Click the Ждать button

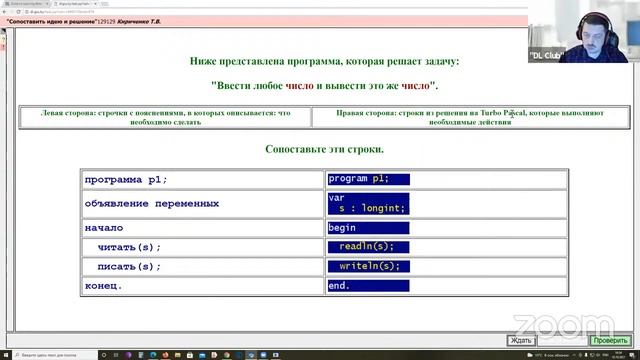click(x=521, y=340)
